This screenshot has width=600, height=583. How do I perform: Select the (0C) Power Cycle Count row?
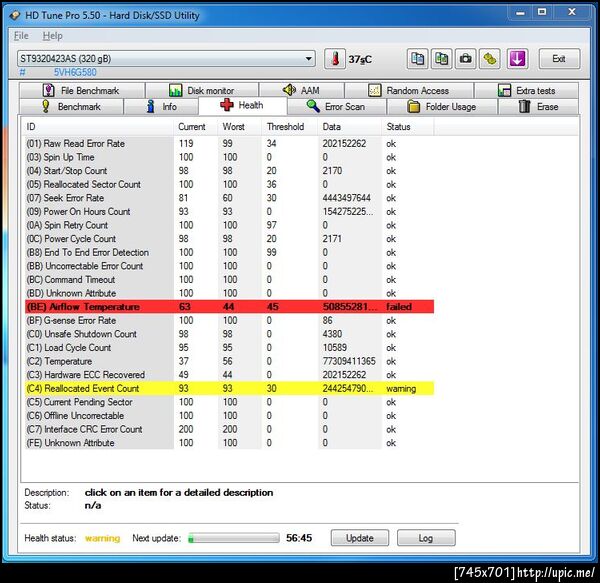coord(229,239)
